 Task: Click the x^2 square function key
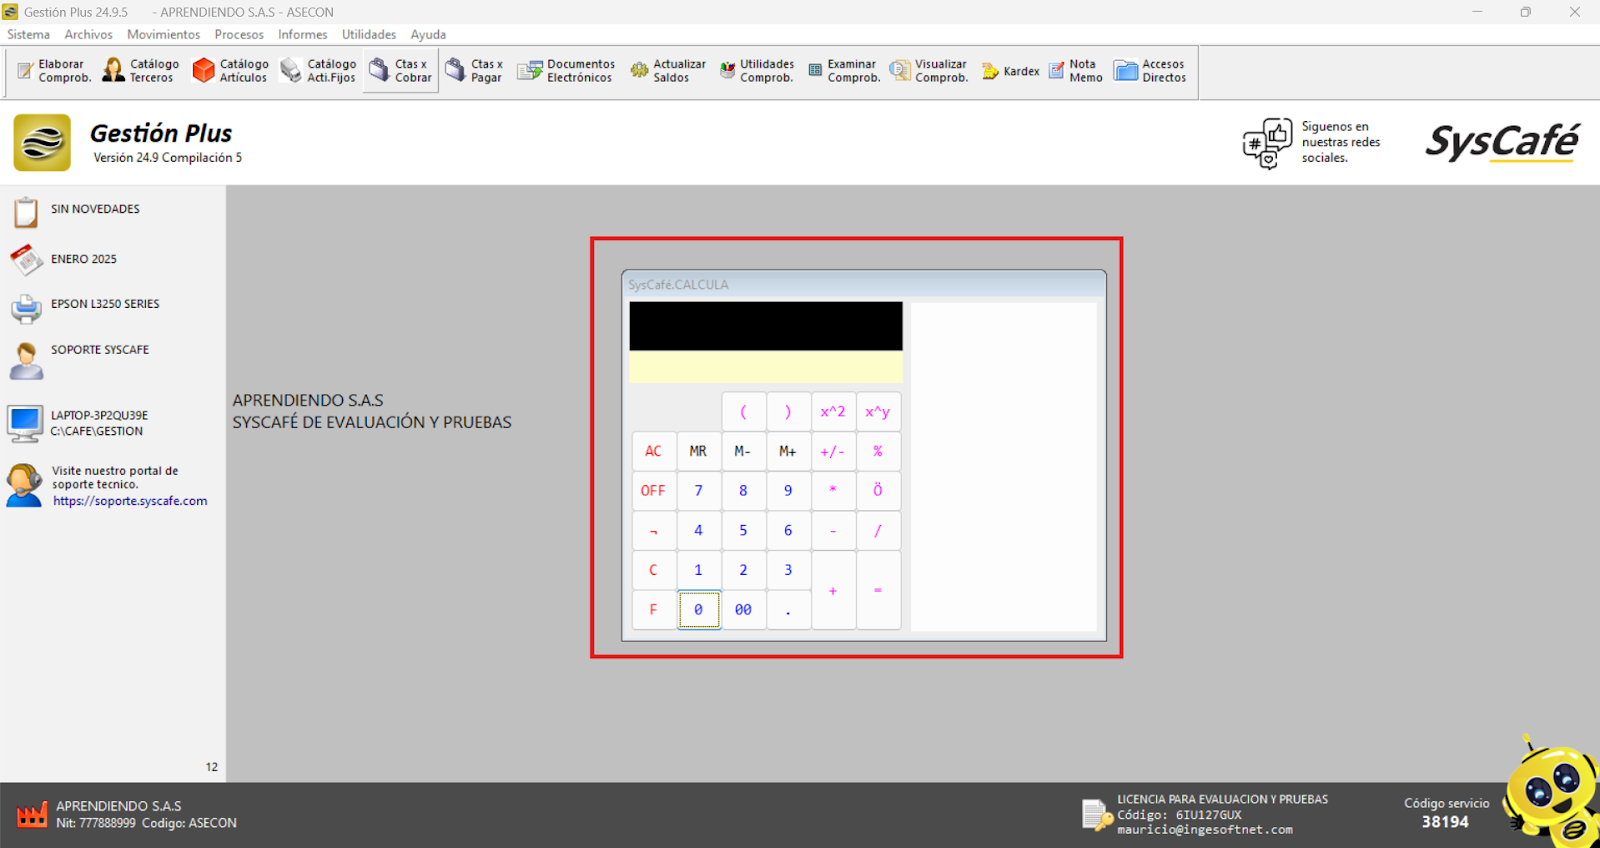pos(833,412)
